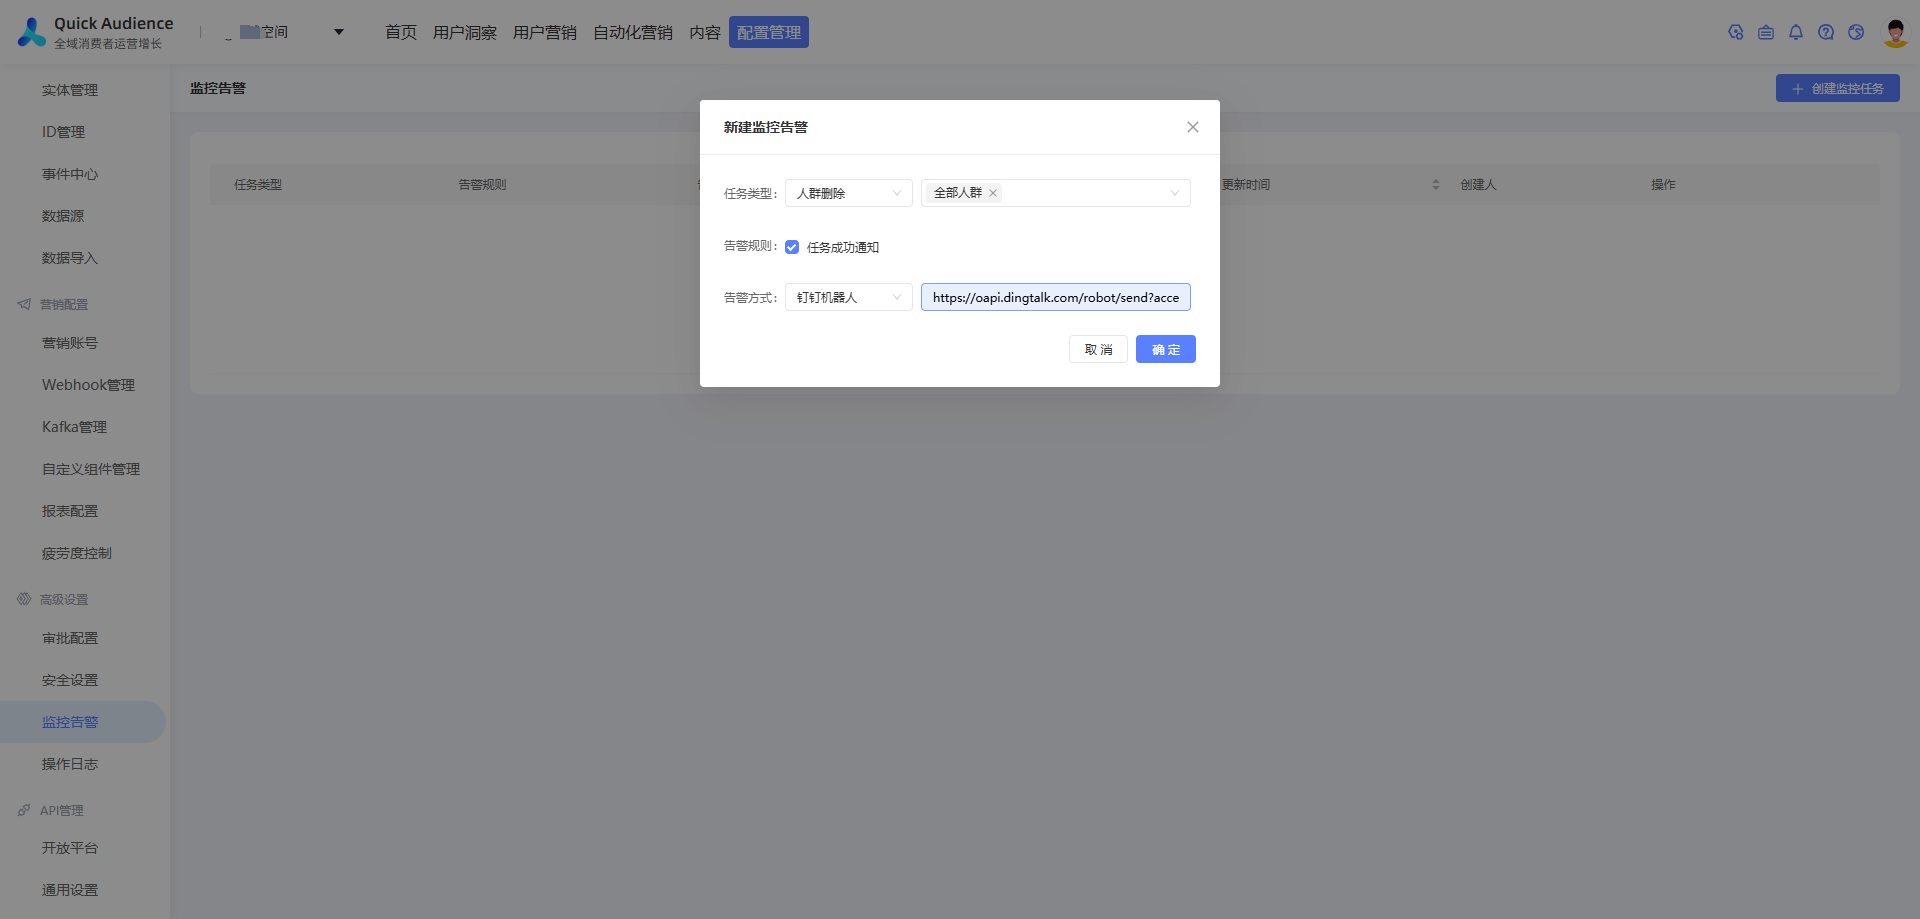Open 报表配置 in the sidebar
Viewport: 1920px width, 919px height.
[x=70, y=511]
